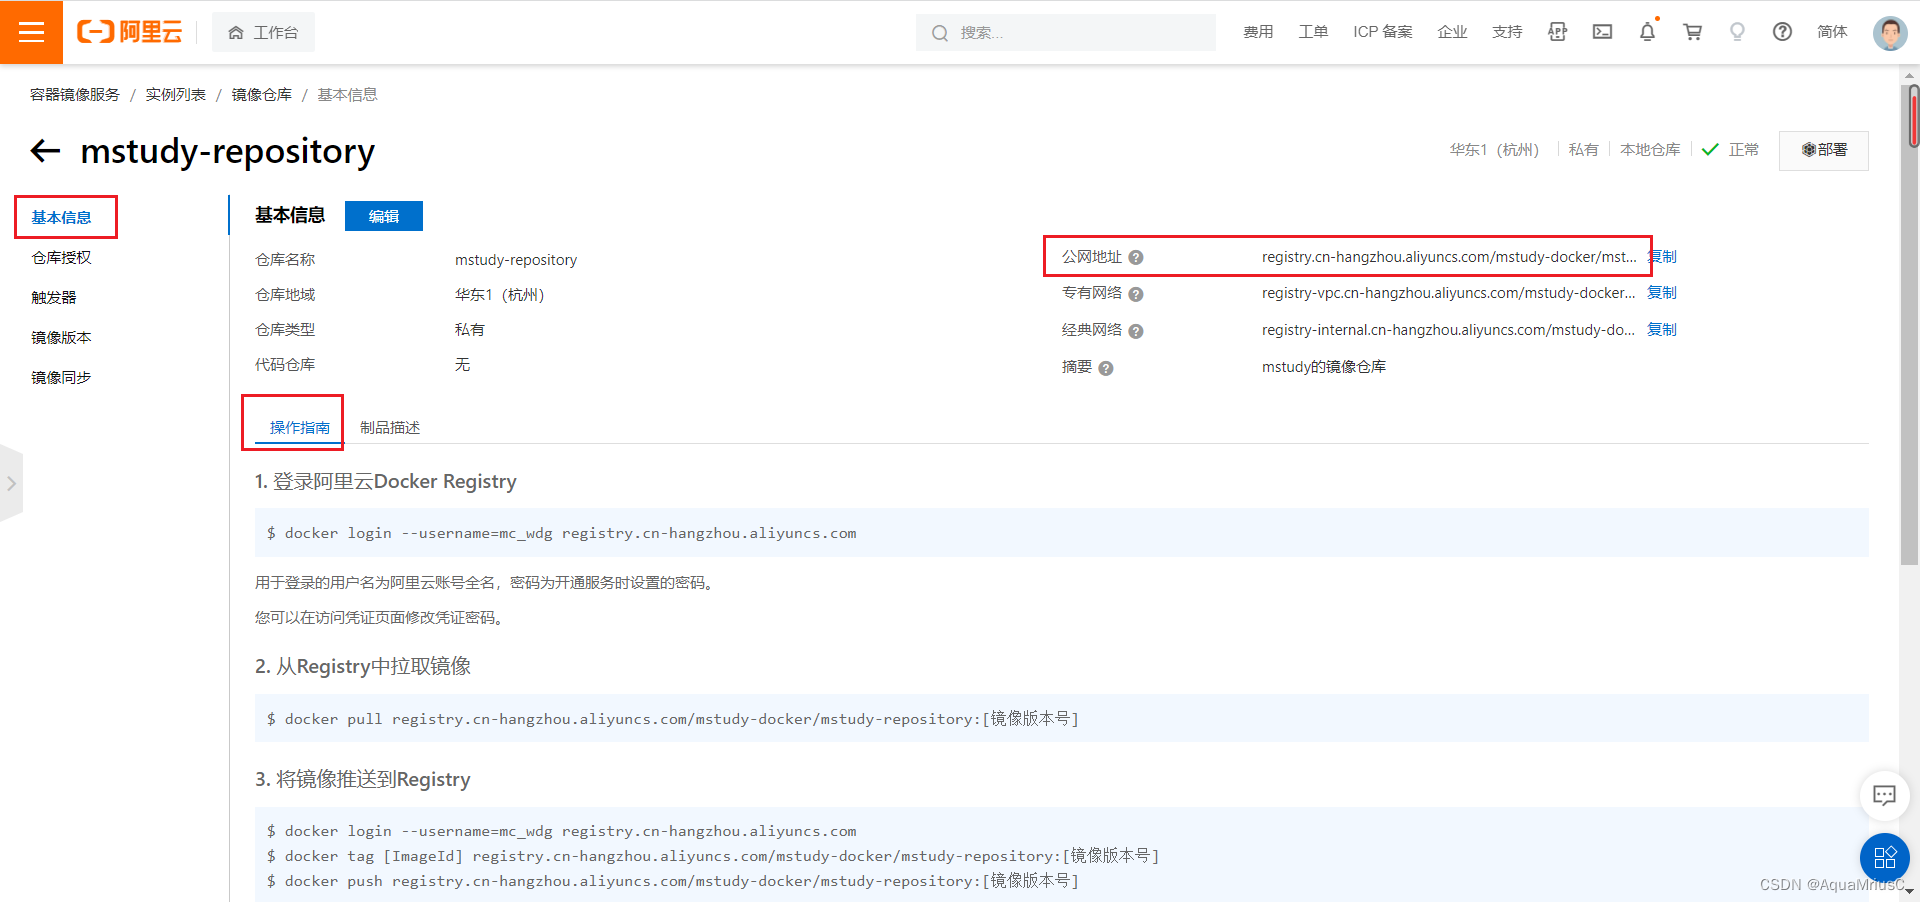Click the back arrow beside mstudy-repository
The height and width of the screenshot is (902, 1920).
click(x=46, y=151)
